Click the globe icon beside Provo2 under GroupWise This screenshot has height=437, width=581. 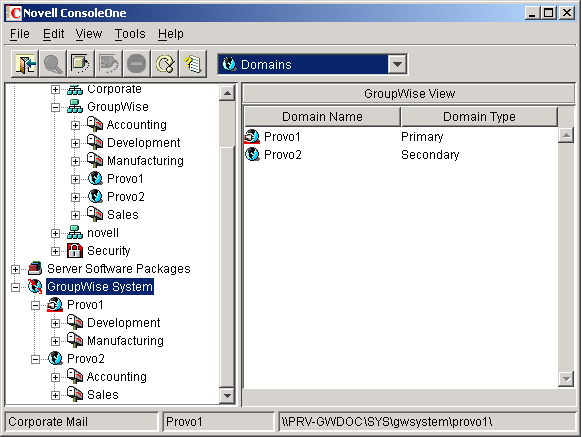tap(95, 196)
